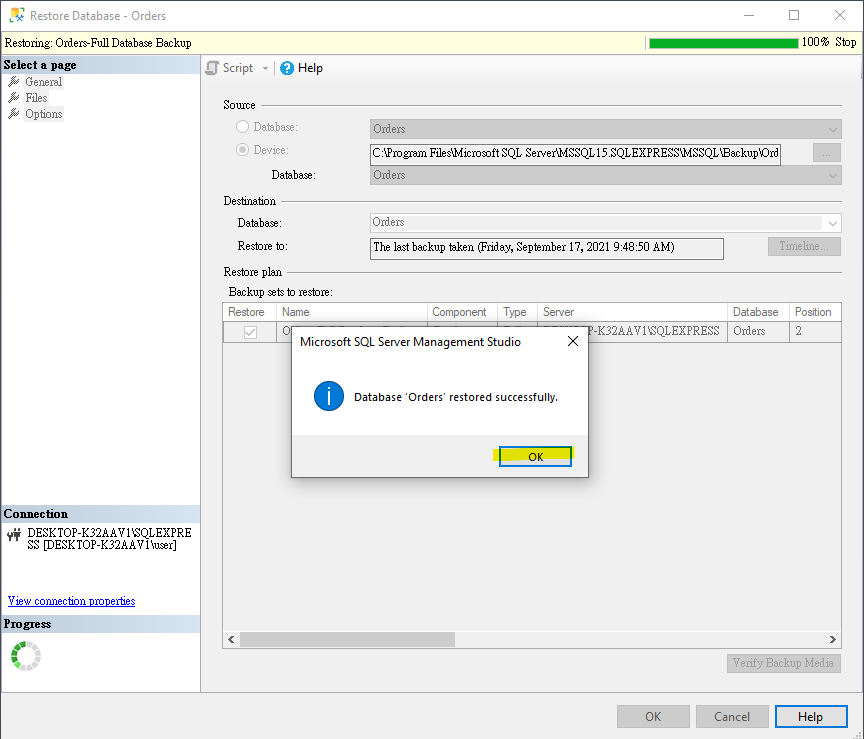
Task: Select the General page icon
Action: (13, 81)
